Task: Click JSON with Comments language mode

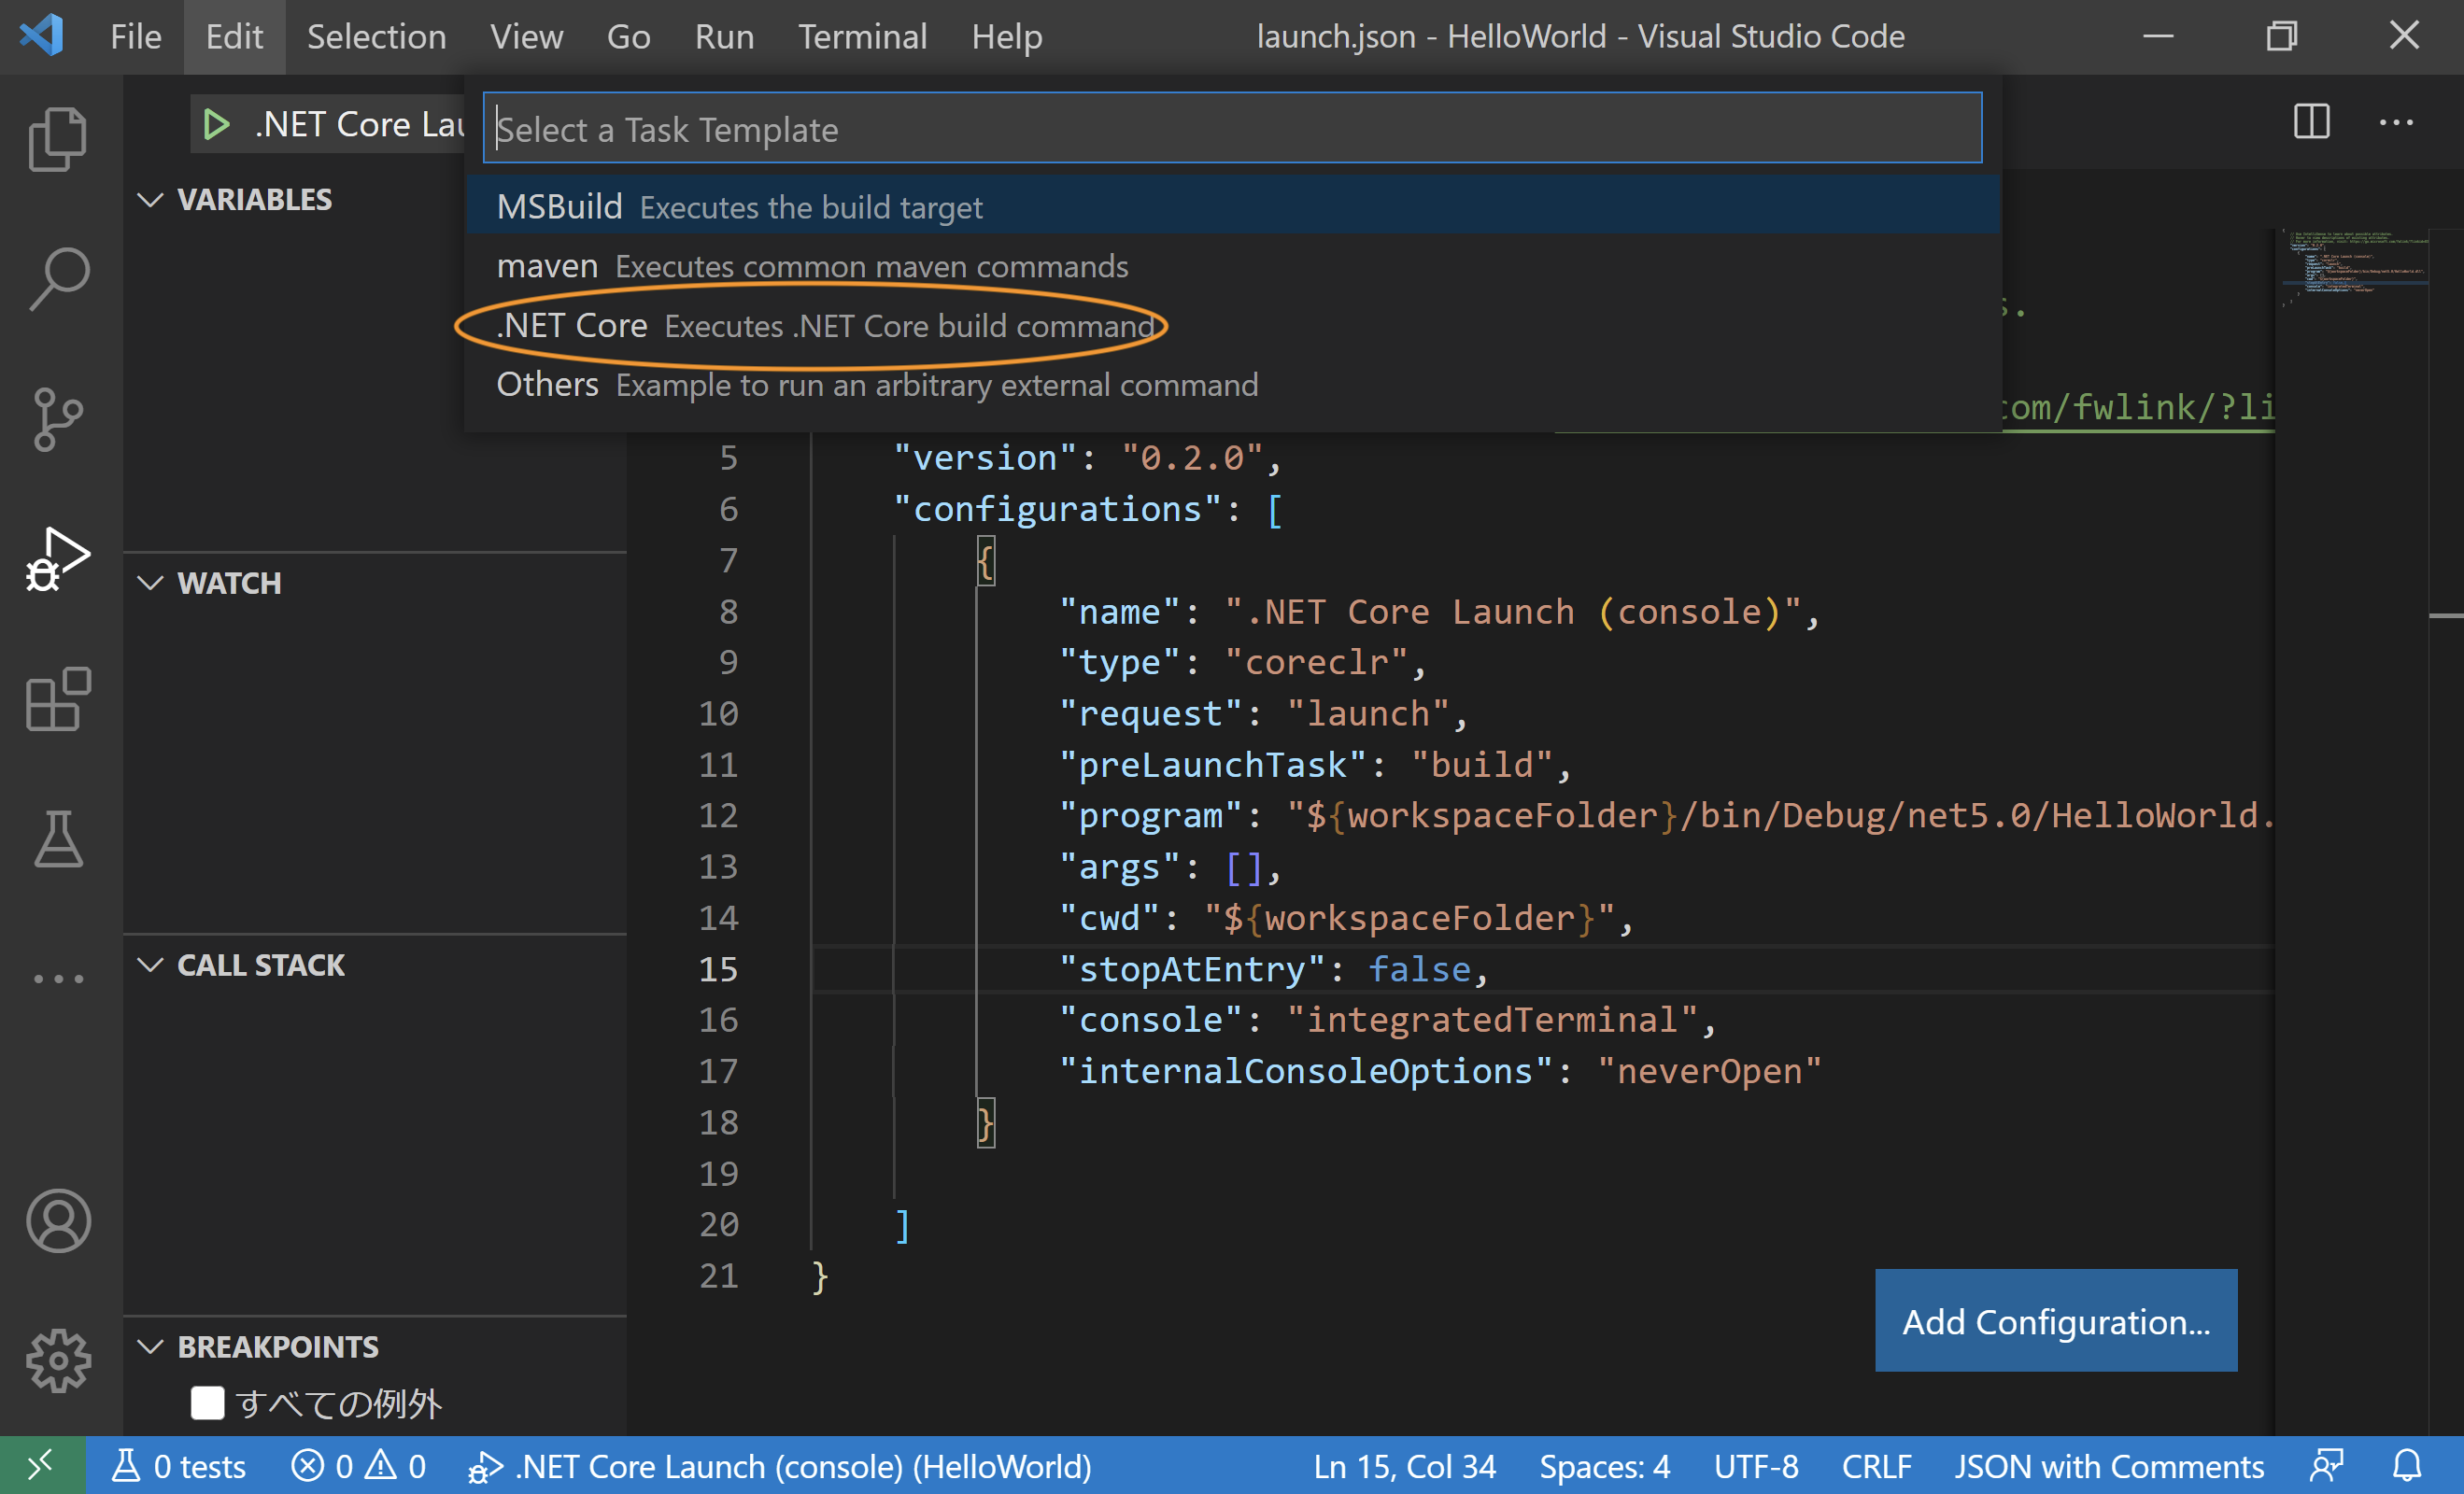Action: (x=2108, y=1466)
